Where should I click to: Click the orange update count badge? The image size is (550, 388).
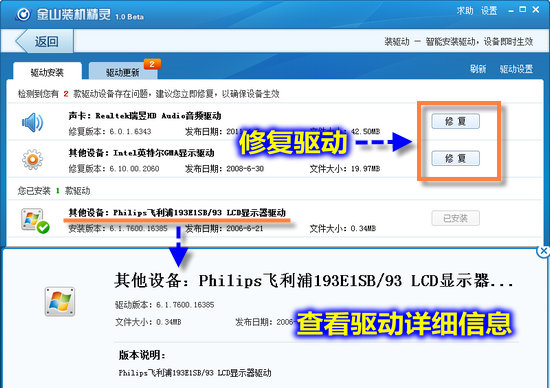pyautogui.click(x=152, y=64)
